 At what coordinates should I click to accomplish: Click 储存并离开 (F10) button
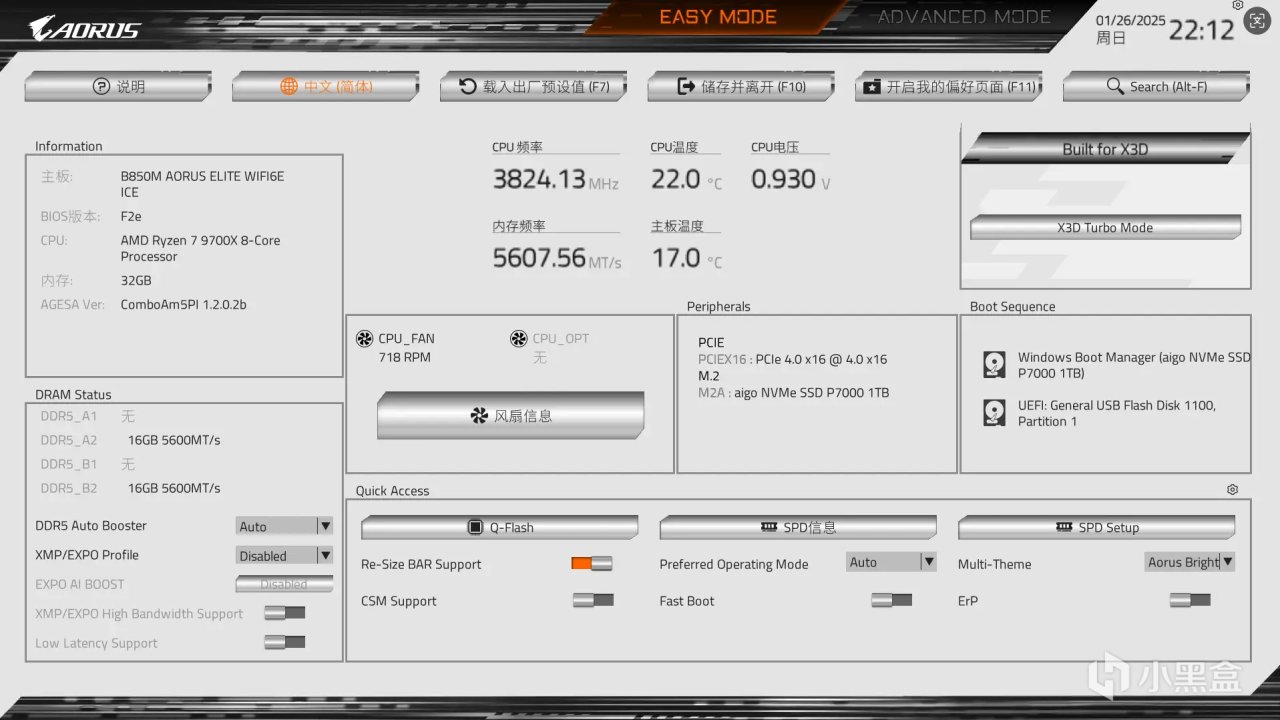tap(741, 87)
